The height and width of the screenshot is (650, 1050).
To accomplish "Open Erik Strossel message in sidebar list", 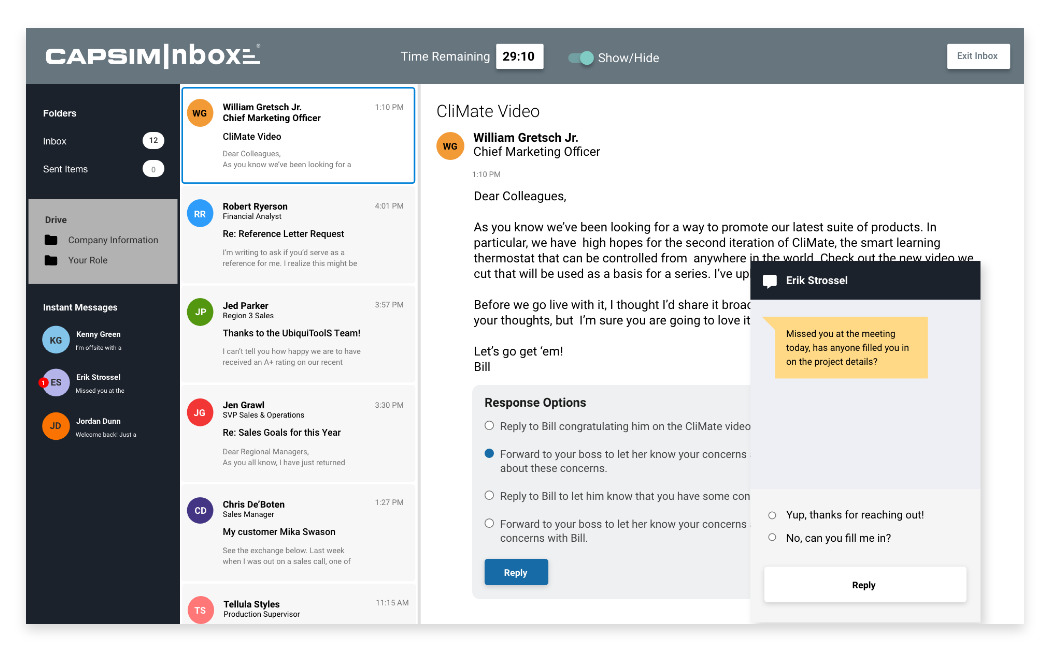I will (102, 383).
